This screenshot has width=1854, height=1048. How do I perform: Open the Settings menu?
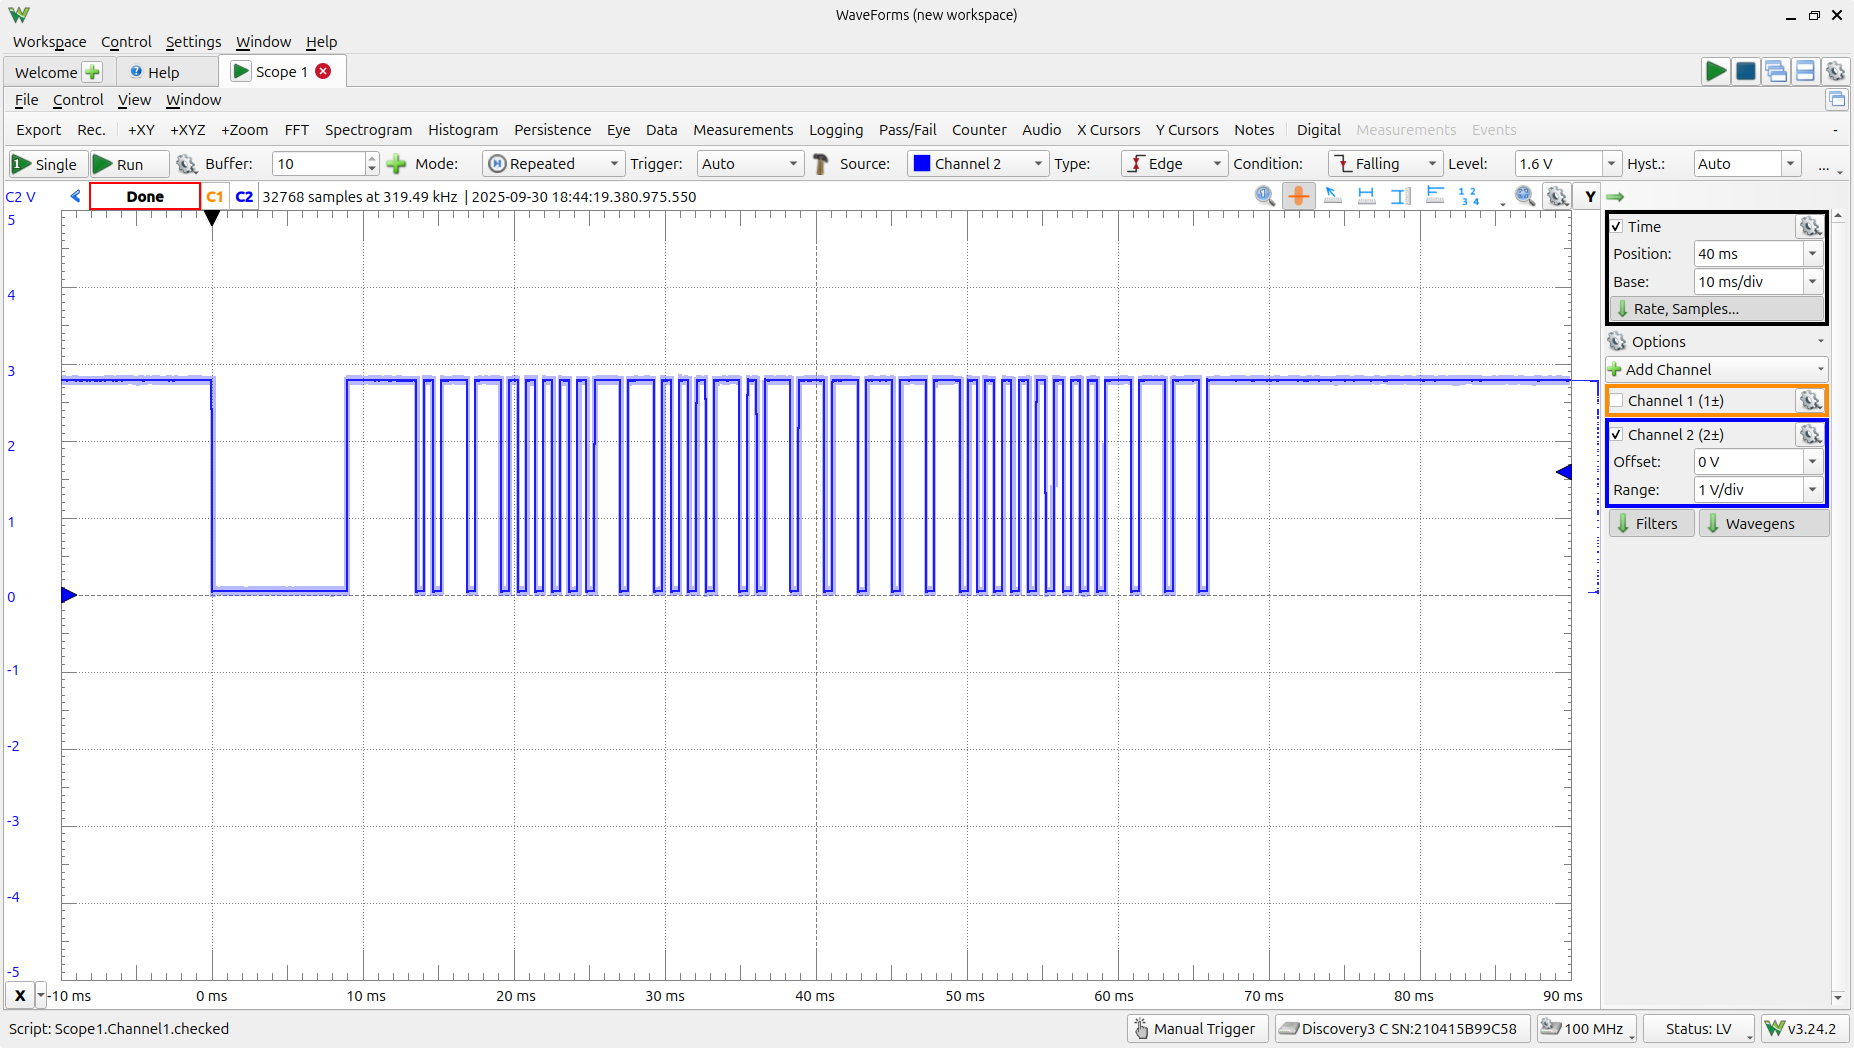tap(193, 42)
